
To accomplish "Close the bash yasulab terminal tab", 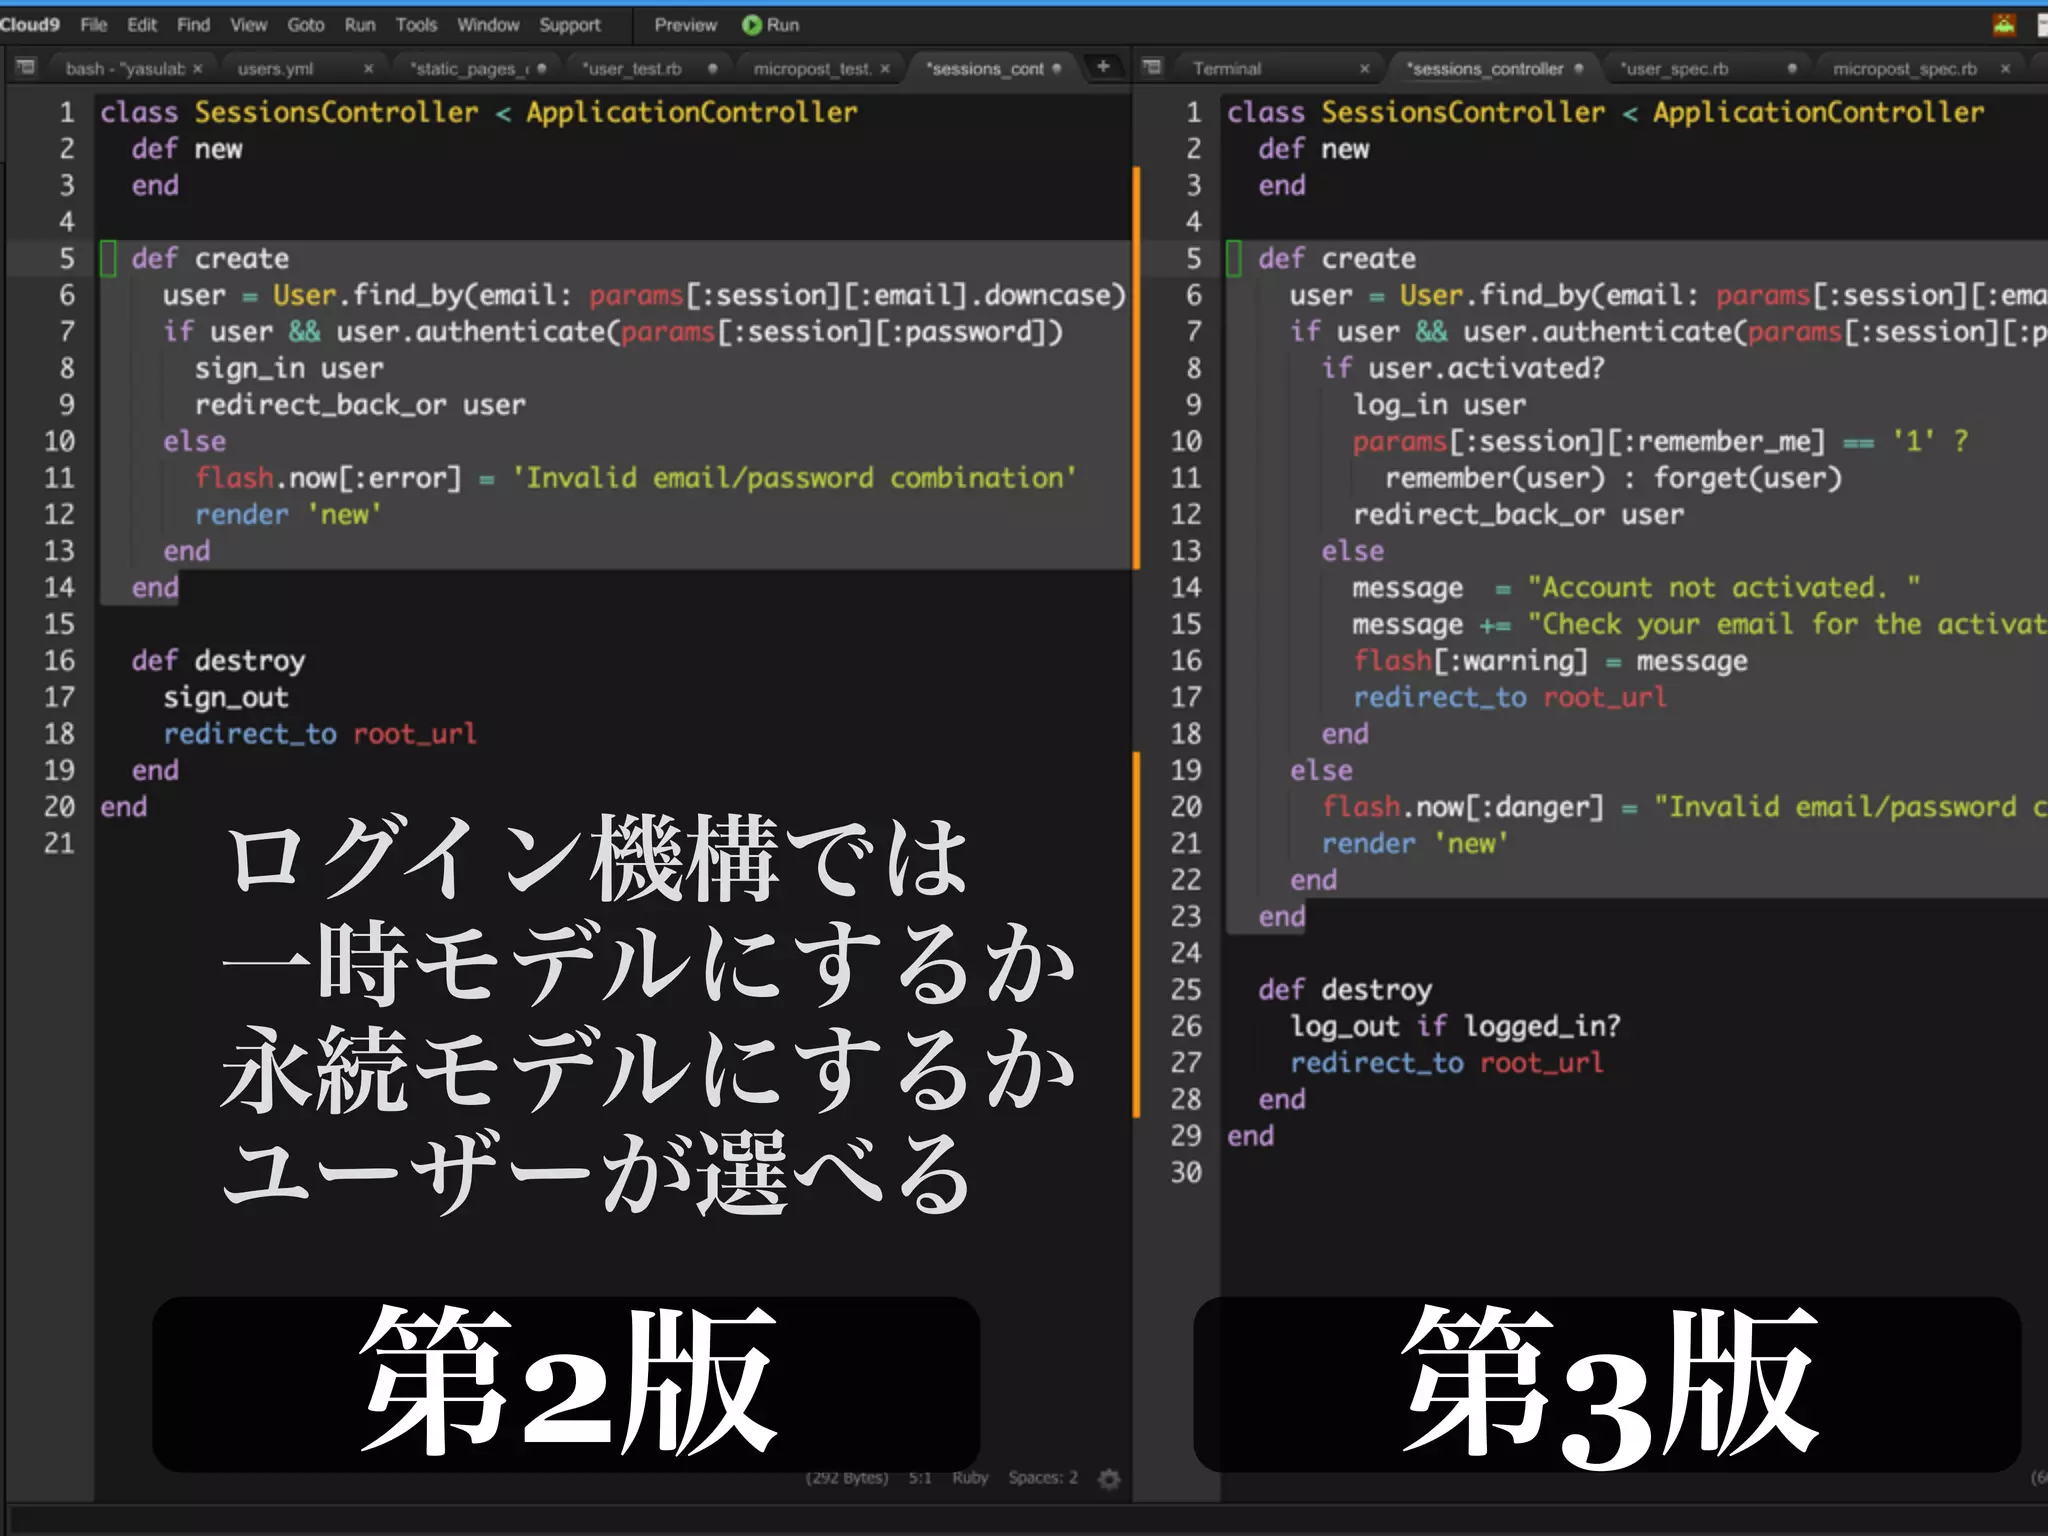I will [198, 69].
